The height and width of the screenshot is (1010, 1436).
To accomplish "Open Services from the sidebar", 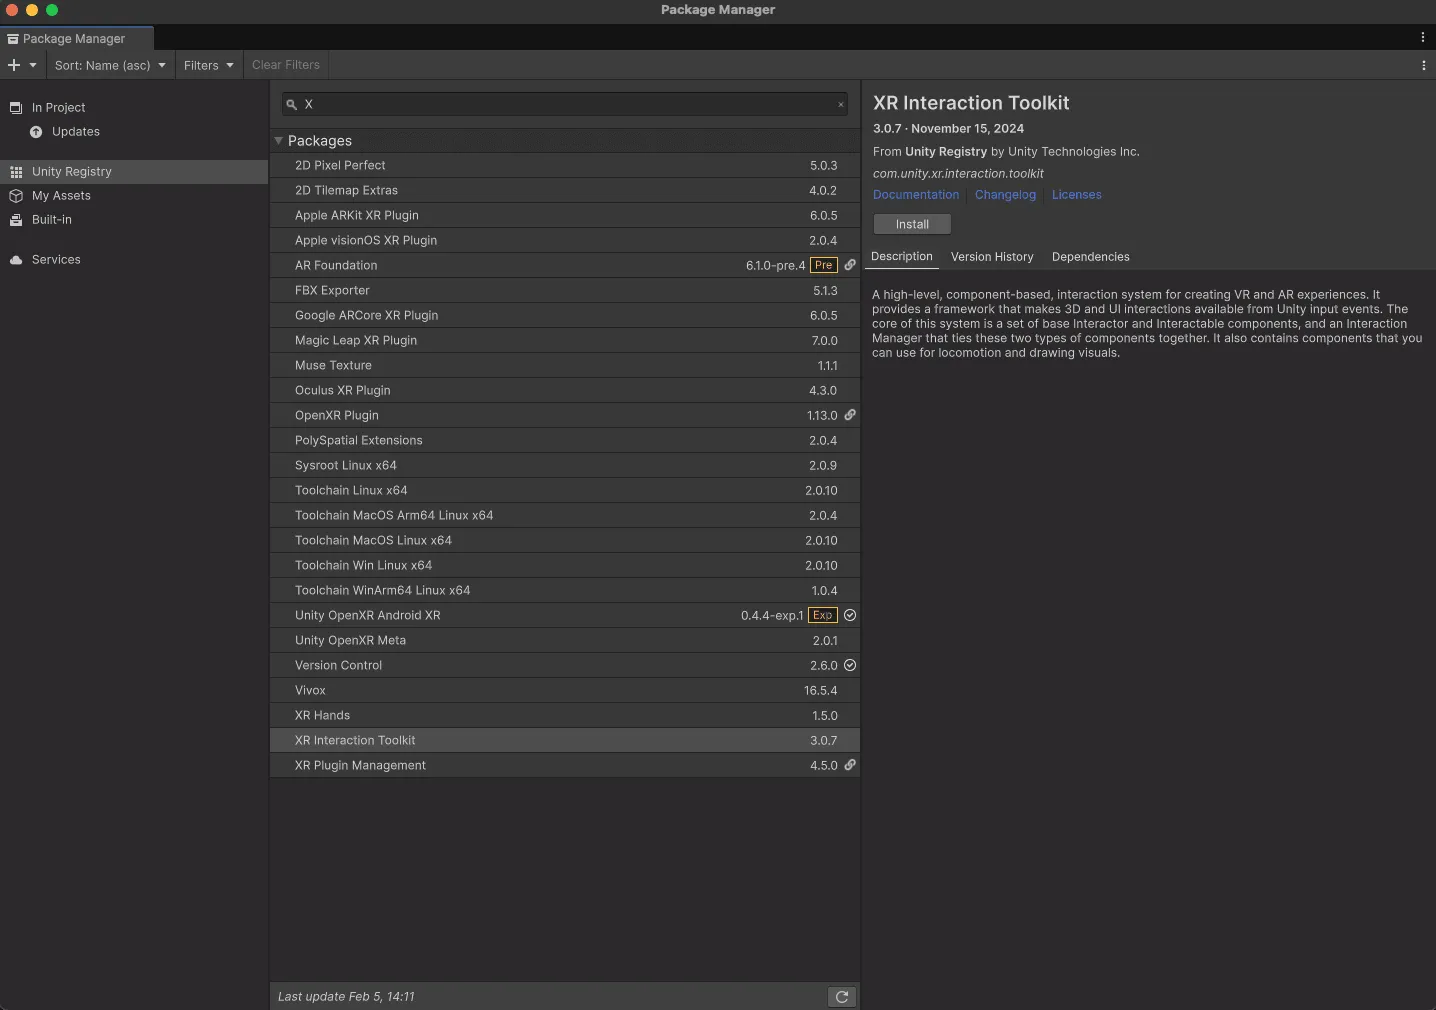I will pos(54,259).
